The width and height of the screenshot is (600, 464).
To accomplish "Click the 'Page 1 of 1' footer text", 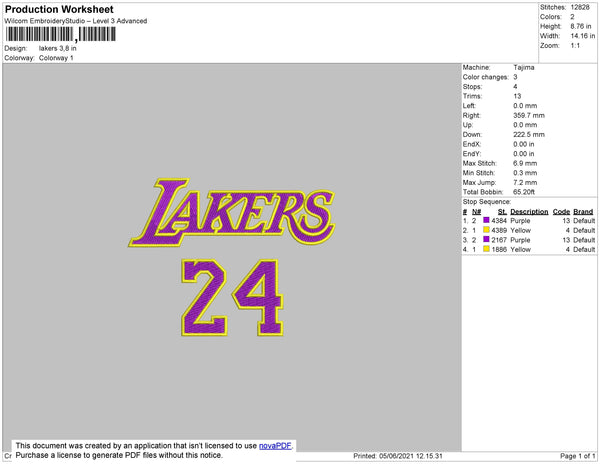I will click(x=578, y=456).
